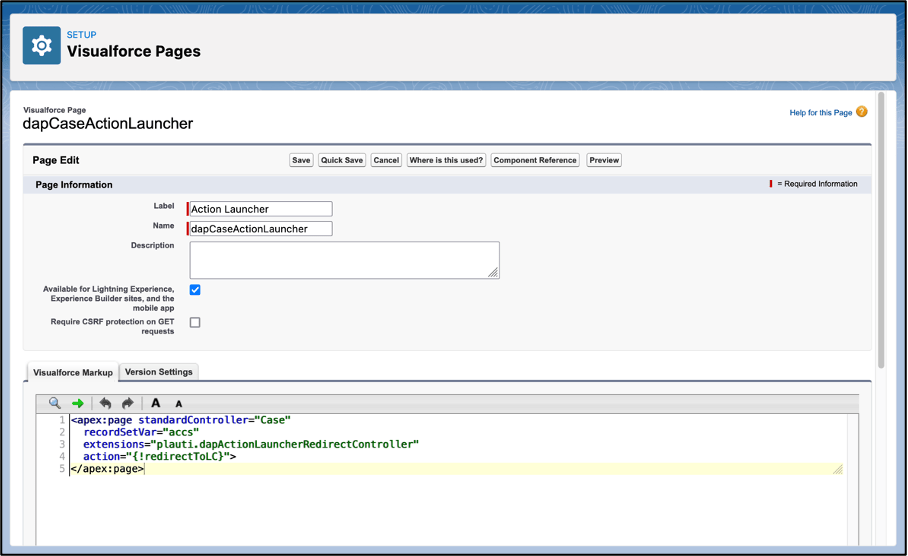This screenshot has width=908, height=556.
Task: Click the code editor resize grip
Action: [x=838, y=470]
